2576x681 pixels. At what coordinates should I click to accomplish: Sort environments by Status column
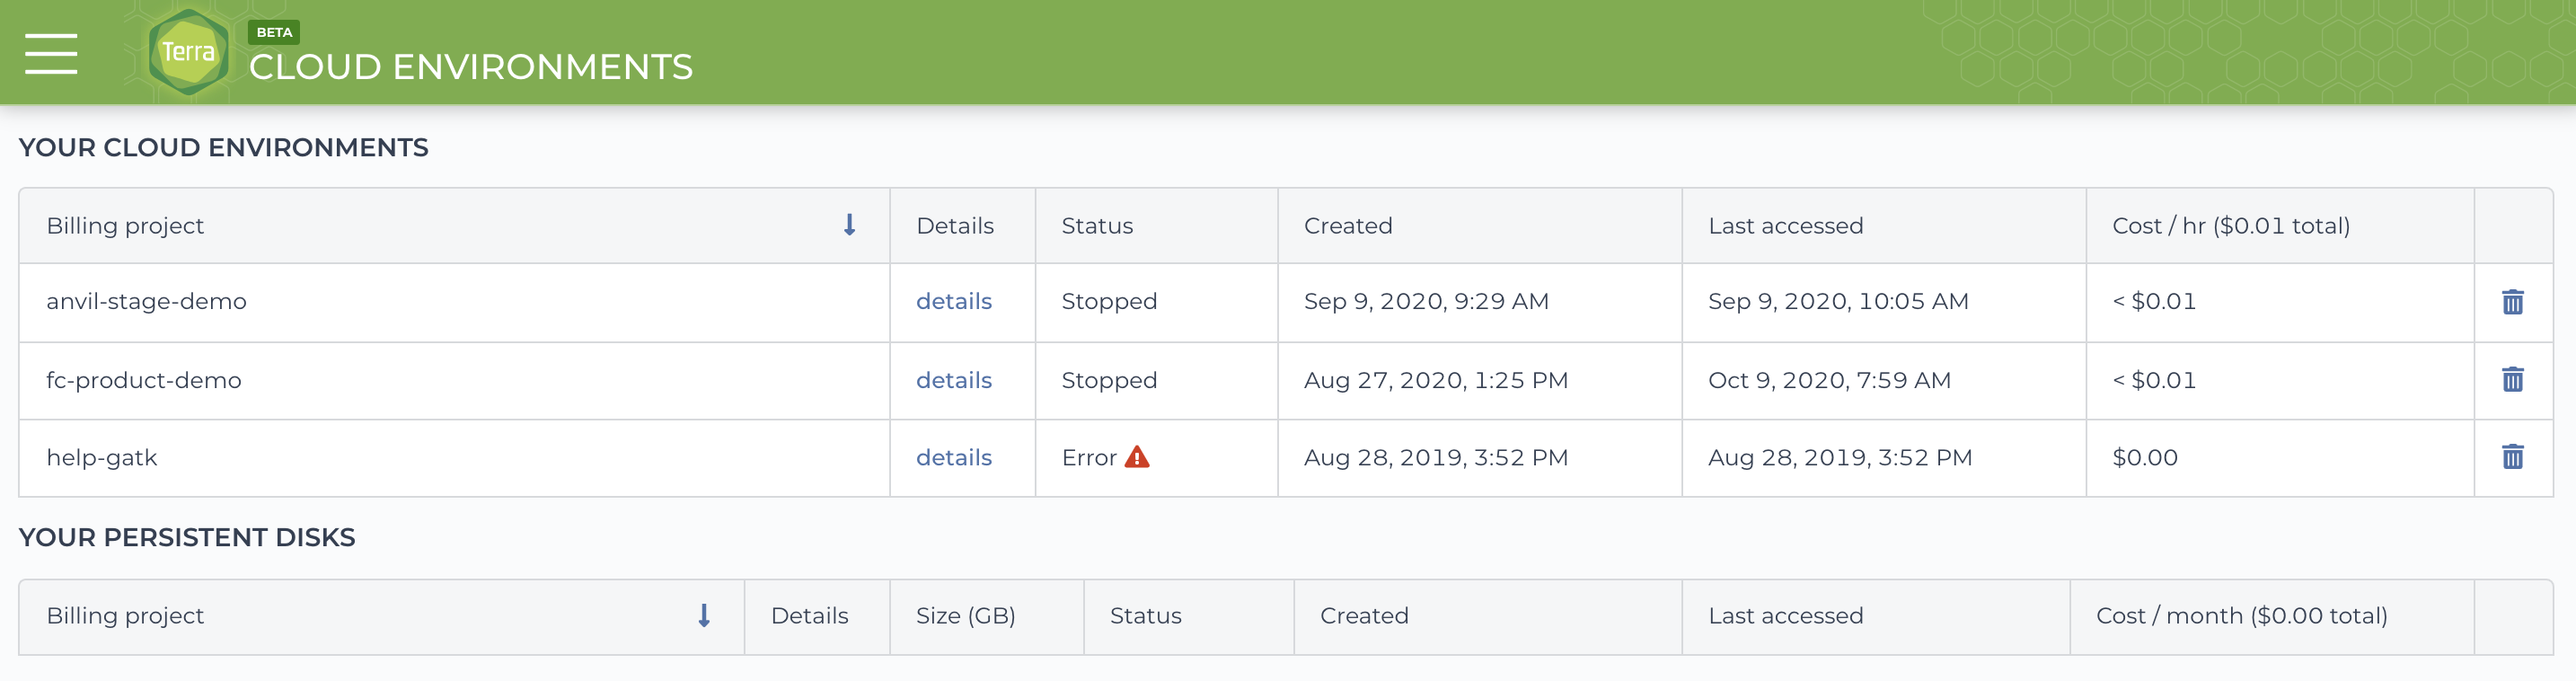pyautogui.click(x=1097, y=226)
